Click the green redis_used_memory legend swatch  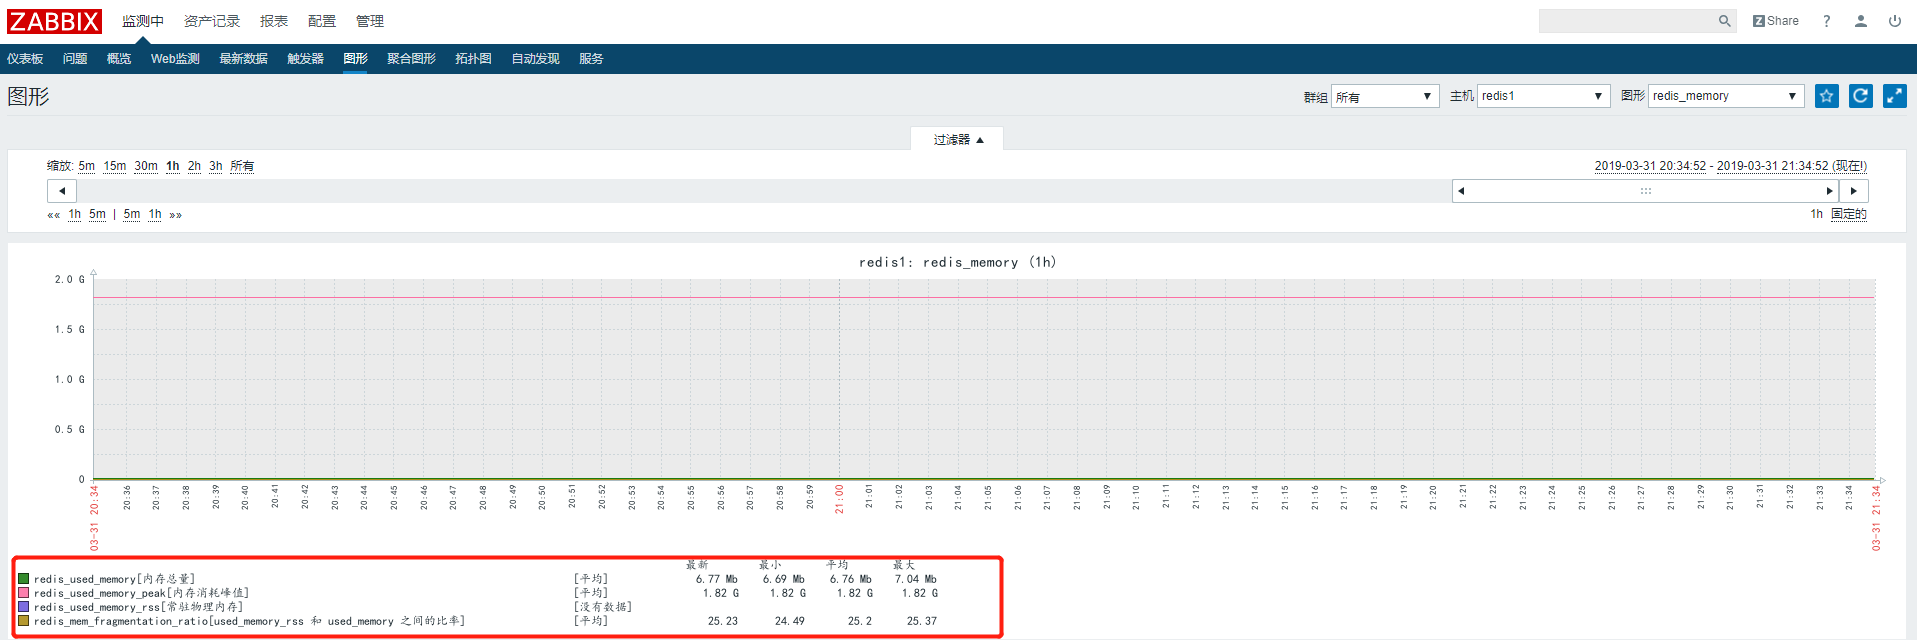pos(24,579)
